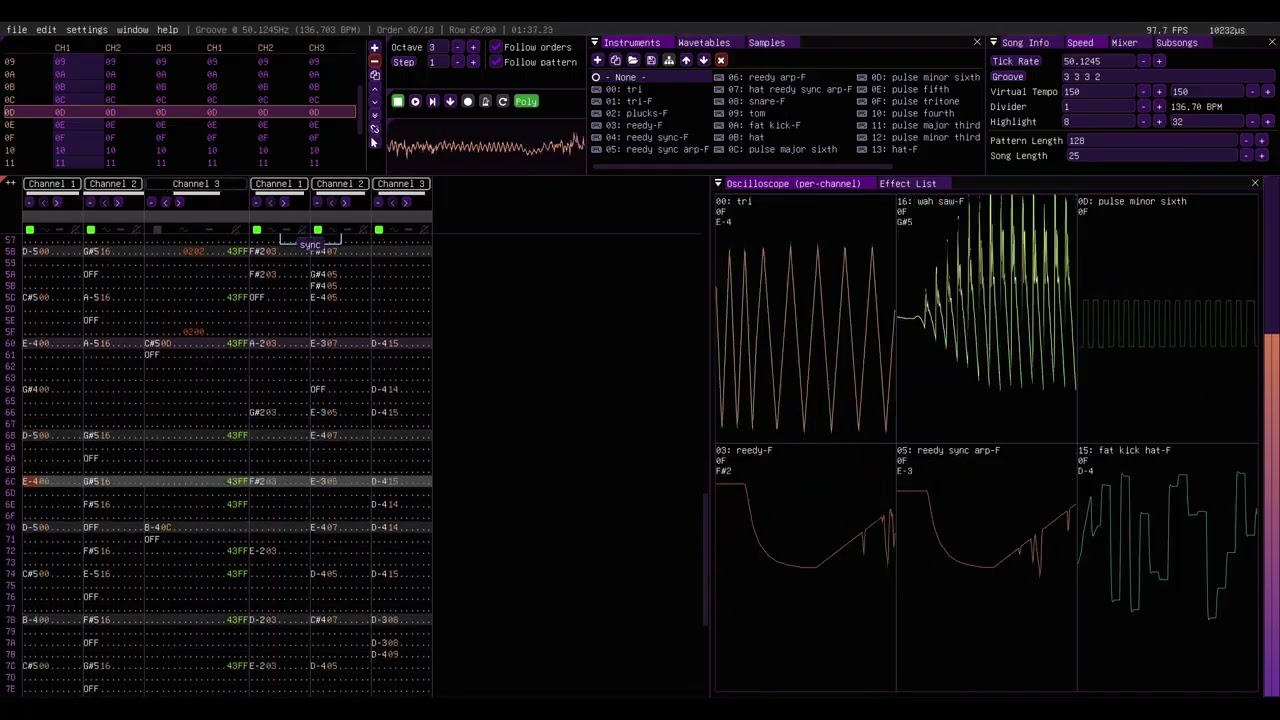Move order down arrow icon
1280x720 pixels.
pos(374,102)
